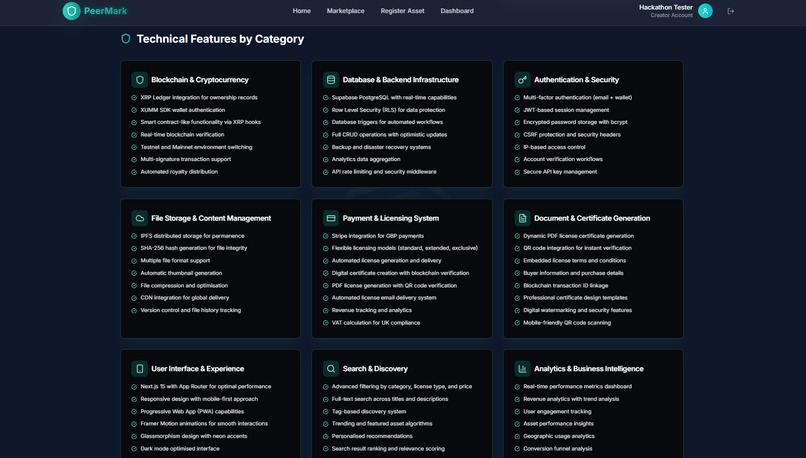Viewport: 806px width, 458px height.
Task: Click 'Smart contract-like functionality via XRP hooks' text
Action: [200, 122]
